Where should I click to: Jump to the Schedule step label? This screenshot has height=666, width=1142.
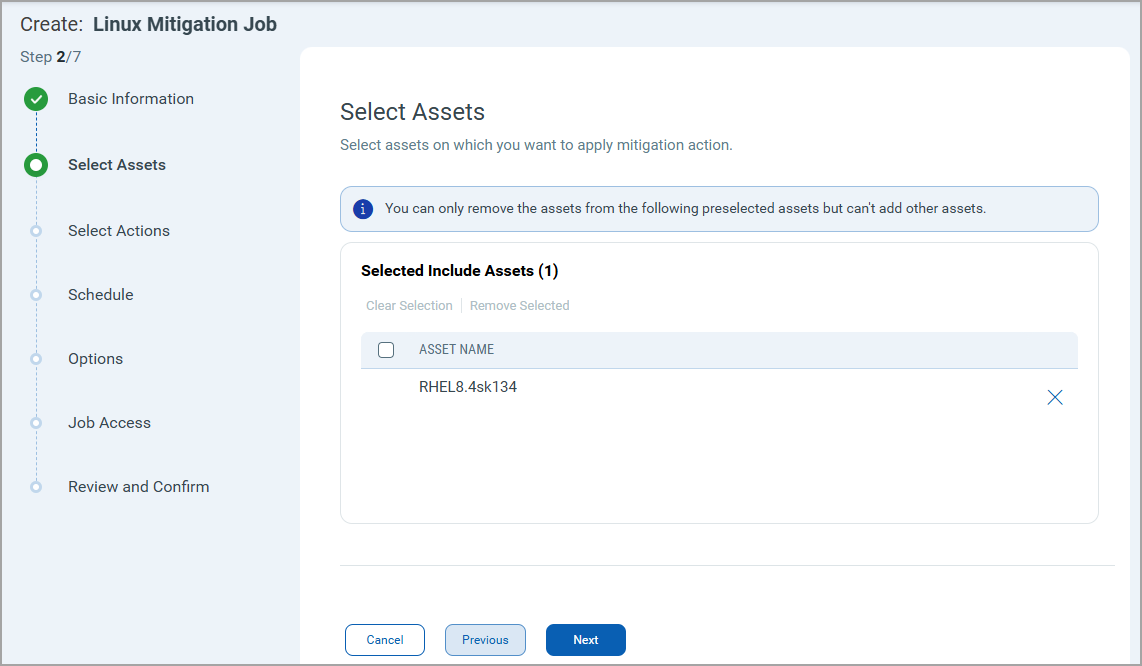tap(101, 295)
